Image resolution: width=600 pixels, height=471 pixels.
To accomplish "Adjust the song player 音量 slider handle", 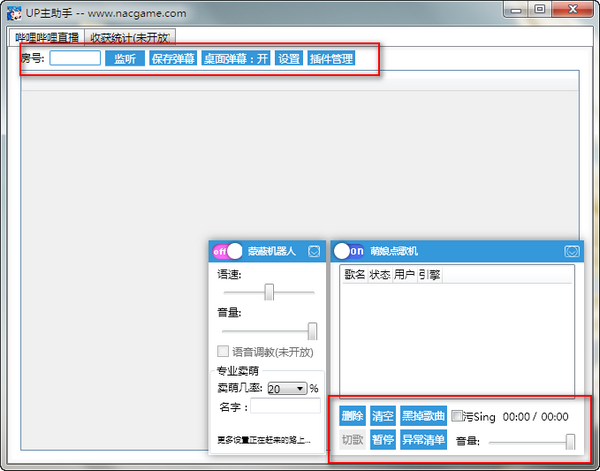I will point(570,442).
